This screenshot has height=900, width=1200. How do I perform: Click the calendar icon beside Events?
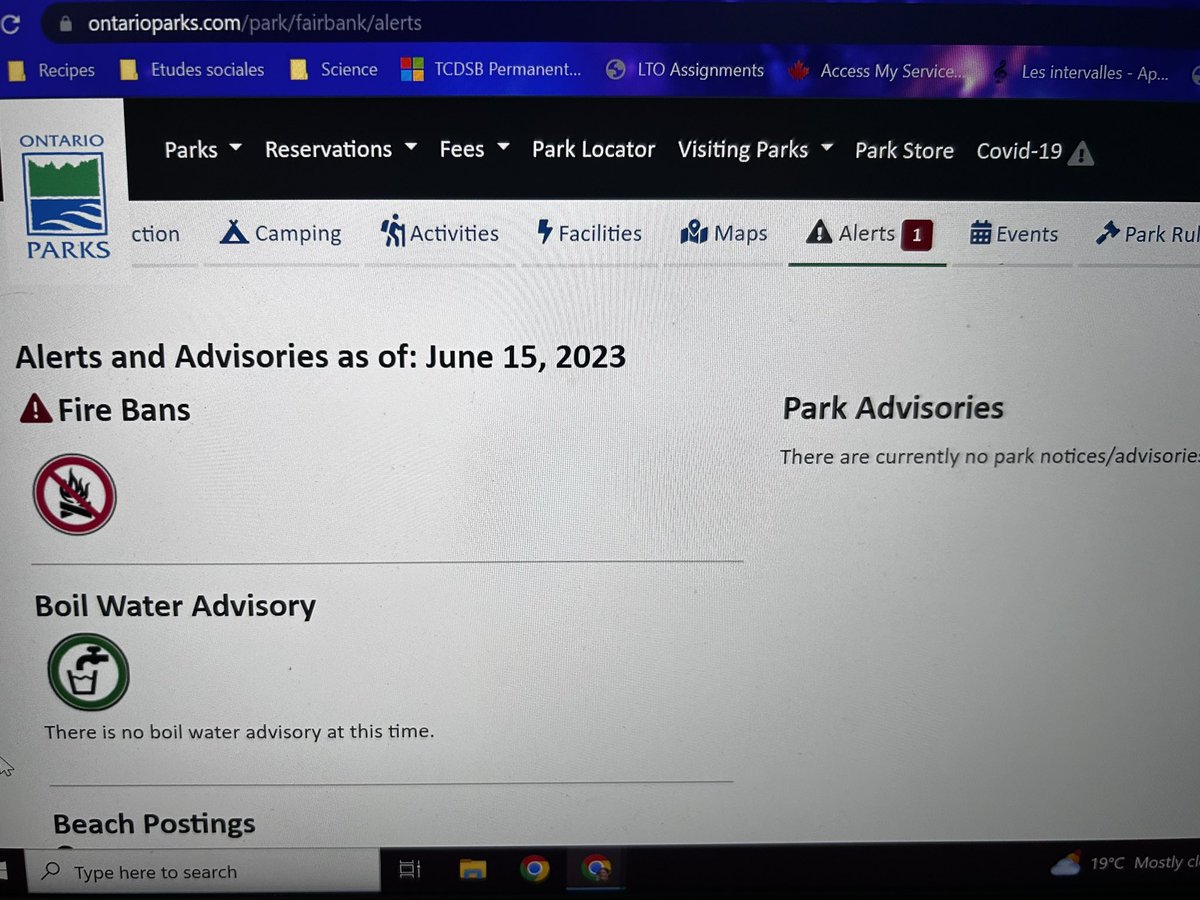981,234
